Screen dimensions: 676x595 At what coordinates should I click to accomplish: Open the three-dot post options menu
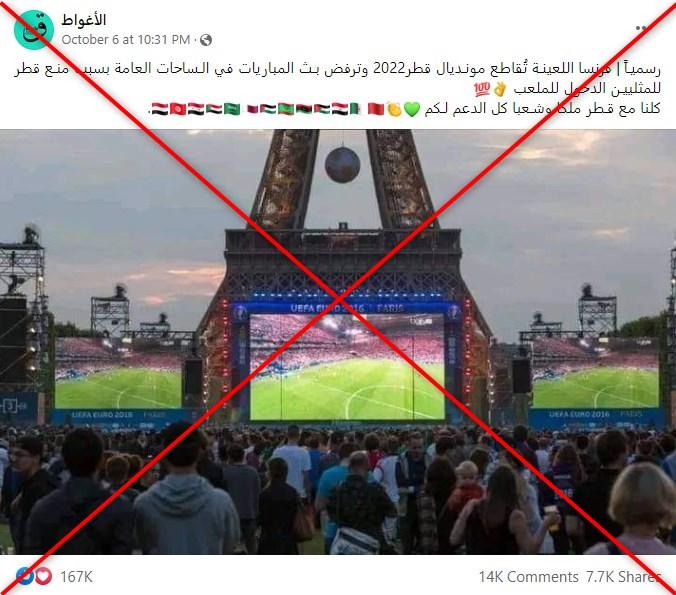pos(641,28)
